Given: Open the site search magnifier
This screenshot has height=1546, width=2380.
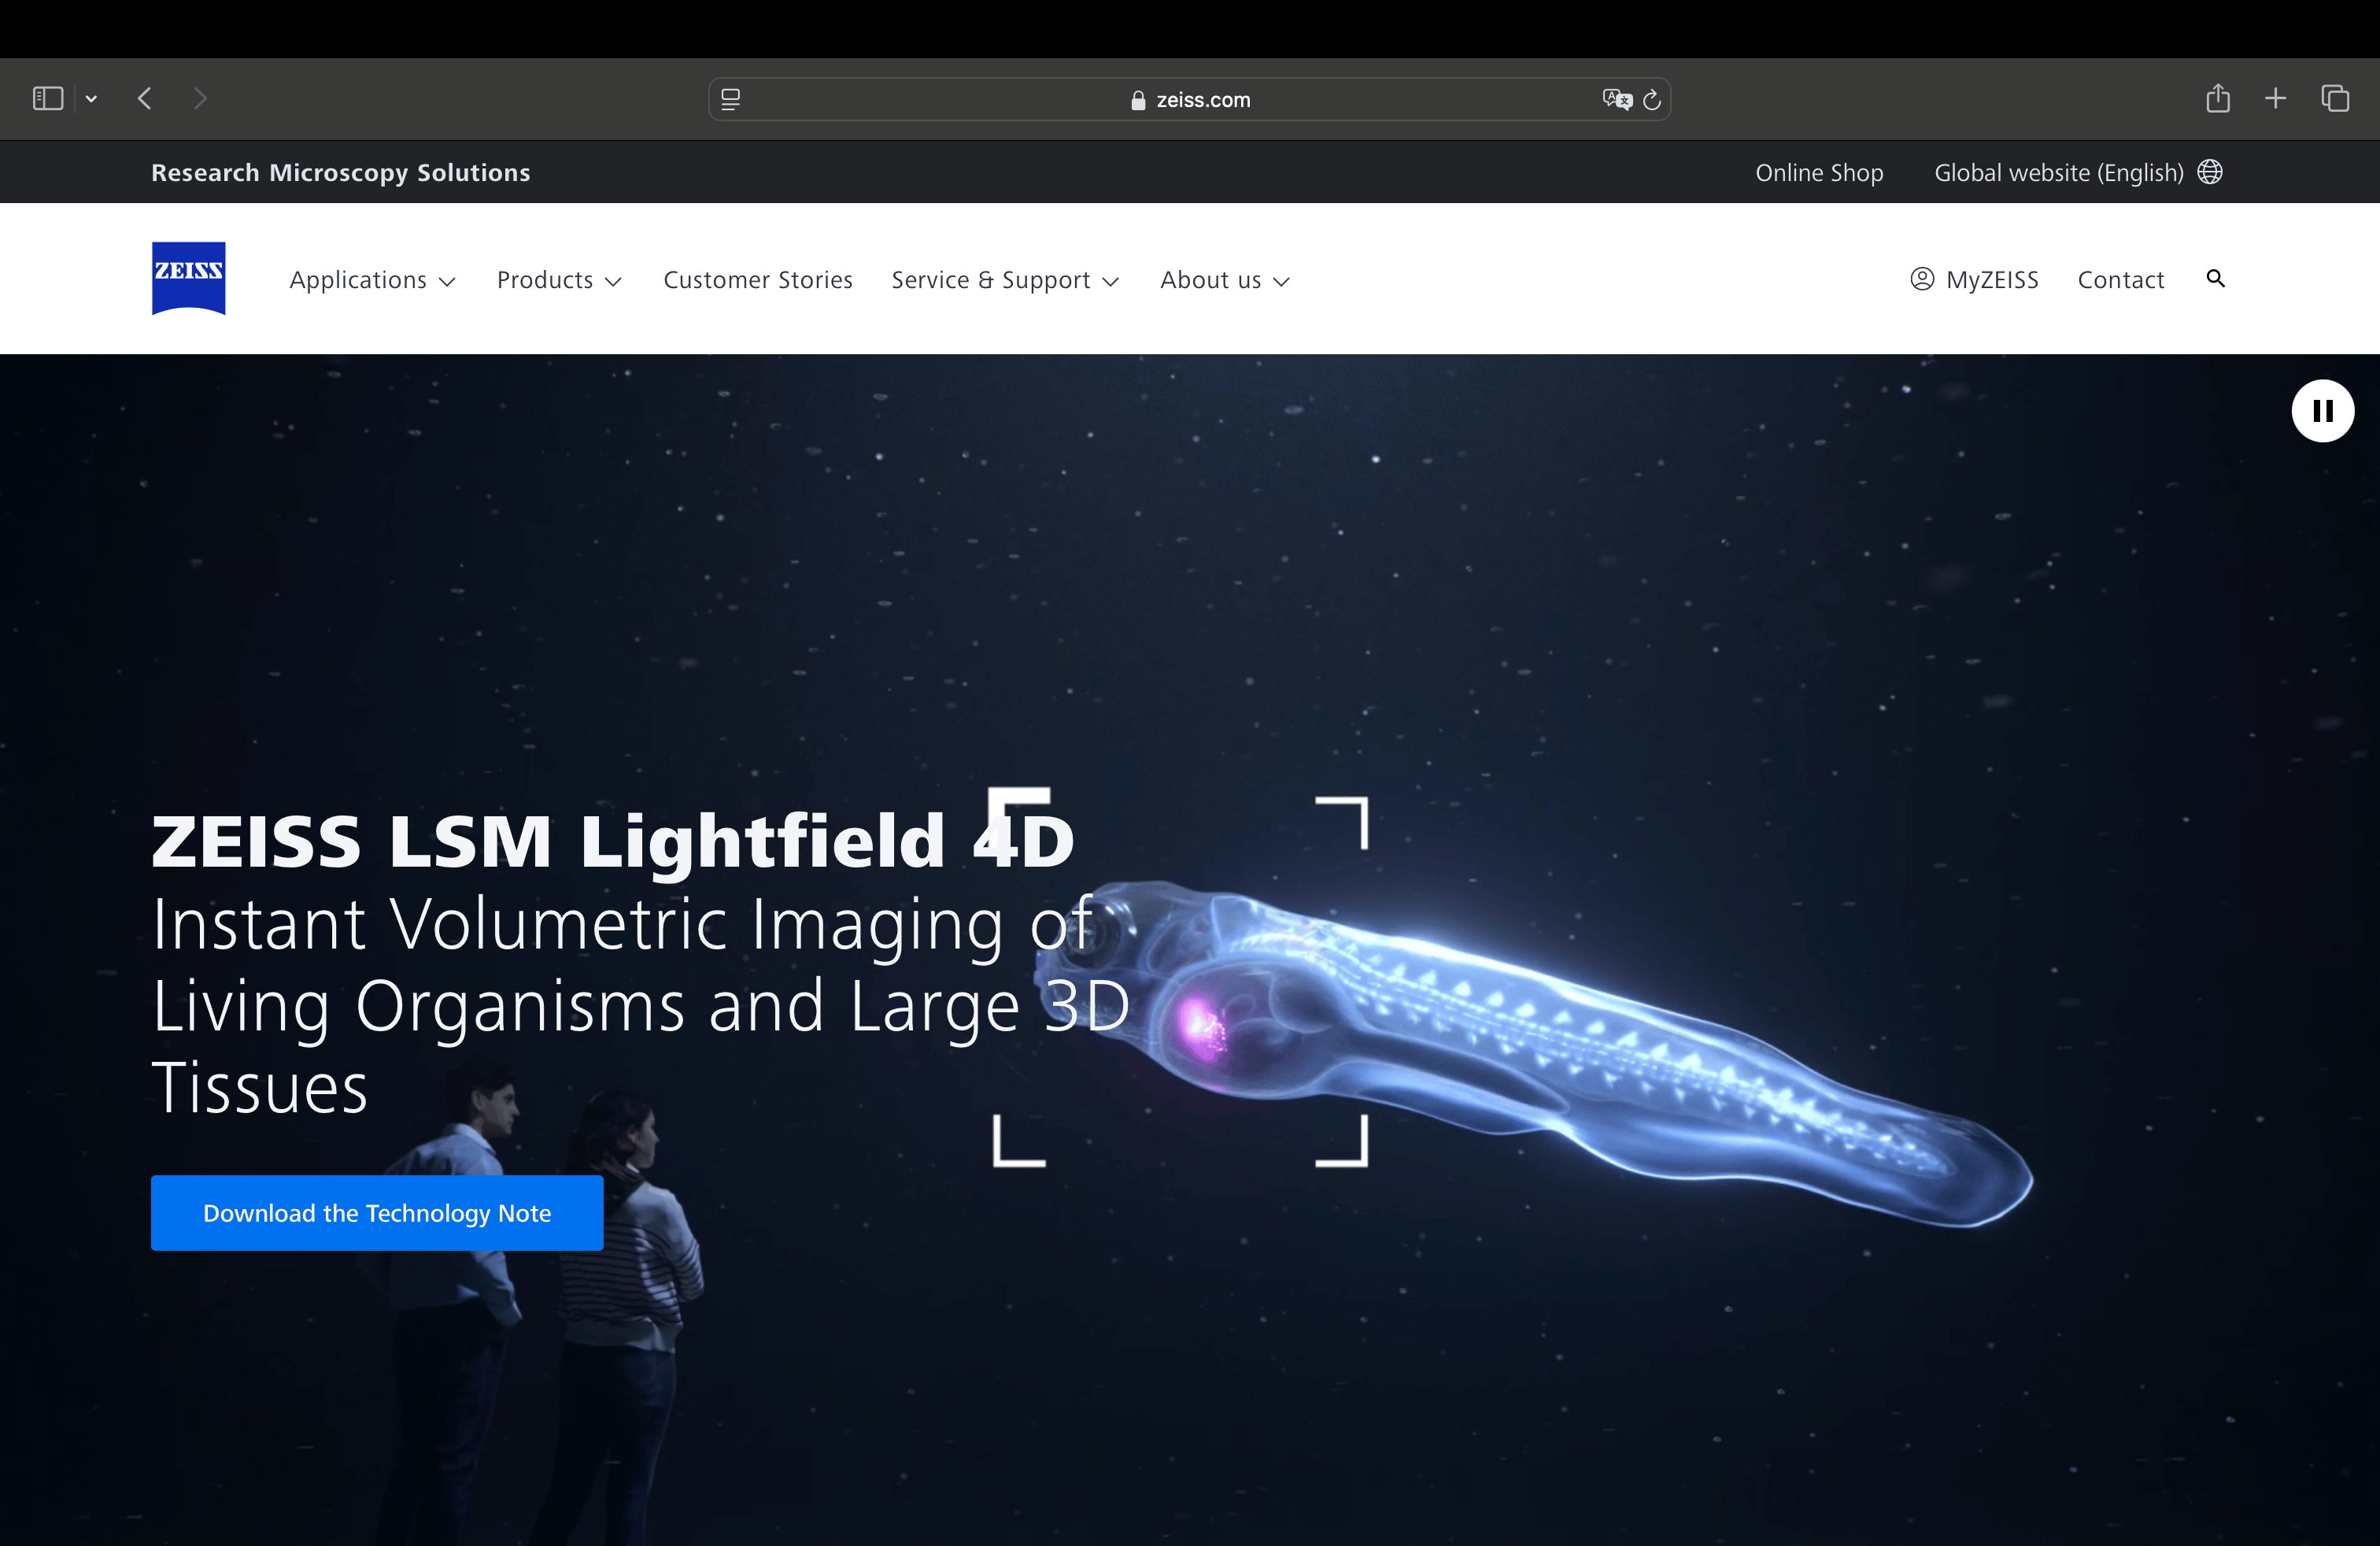Looking at the screenshot, I should tap(2216, 278).
